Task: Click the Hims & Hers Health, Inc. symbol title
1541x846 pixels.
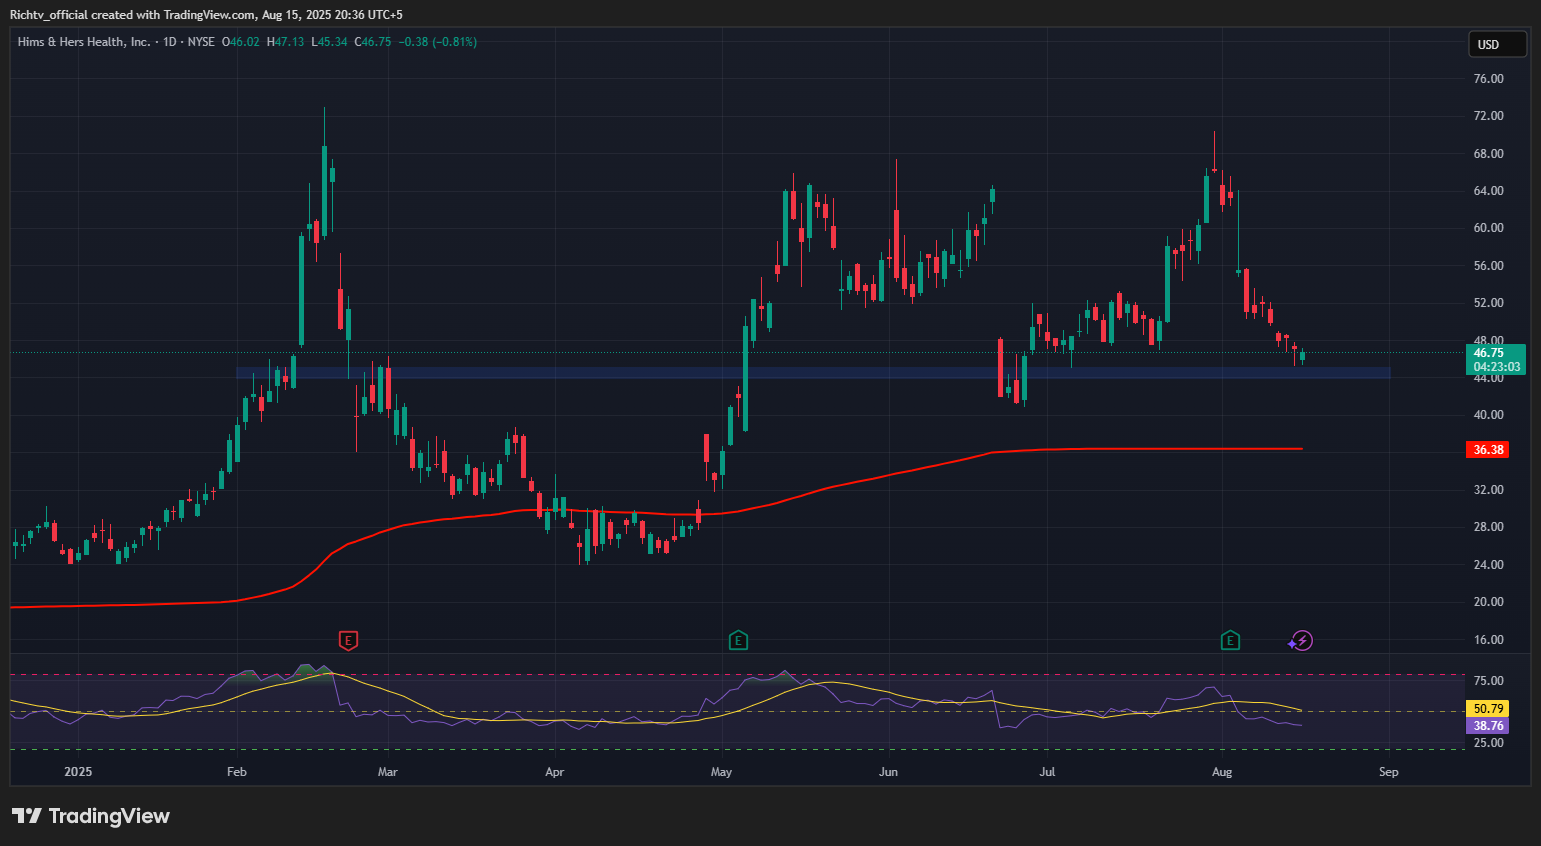Action: coord(84,42)
